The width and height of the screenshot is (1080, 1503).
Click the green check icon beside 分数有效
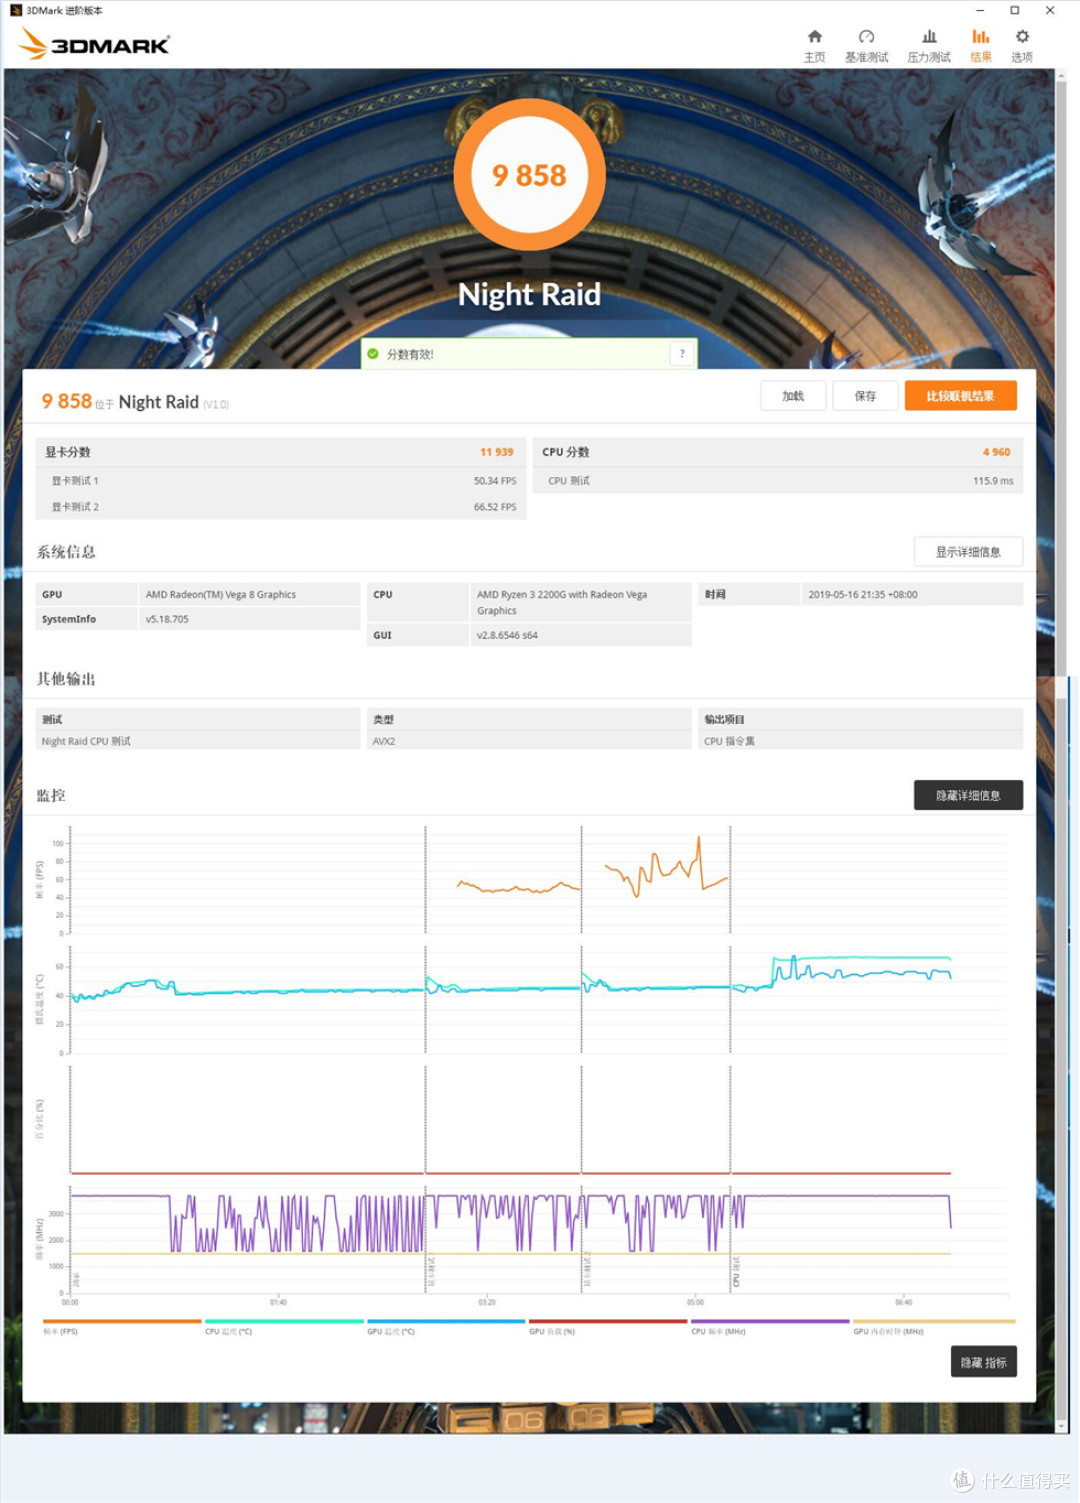373,354
